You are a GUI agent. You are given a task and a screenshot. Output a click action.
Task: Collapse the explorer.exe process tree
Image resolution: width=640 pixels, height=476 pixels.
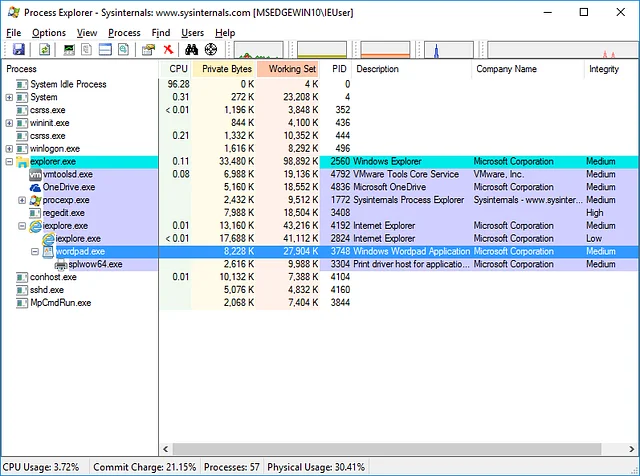click(9, 161)
